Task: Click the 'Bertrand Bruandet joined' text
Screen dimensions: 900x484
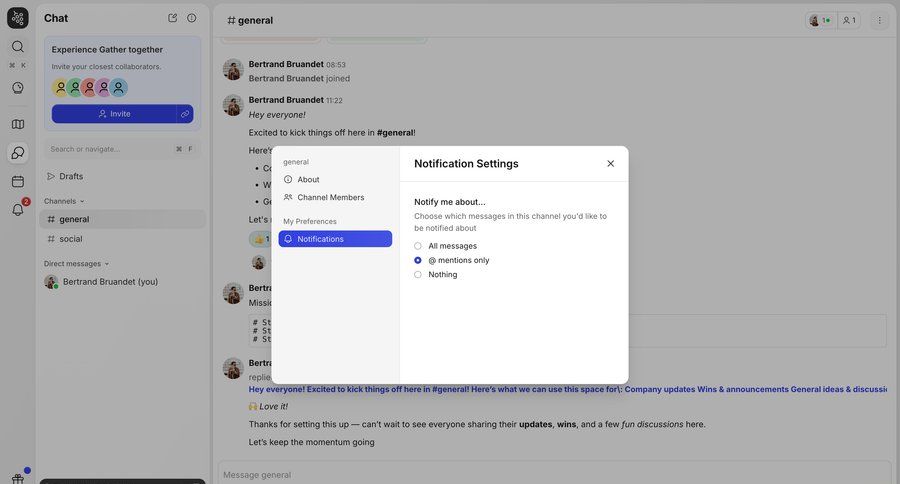Action: 299,78
